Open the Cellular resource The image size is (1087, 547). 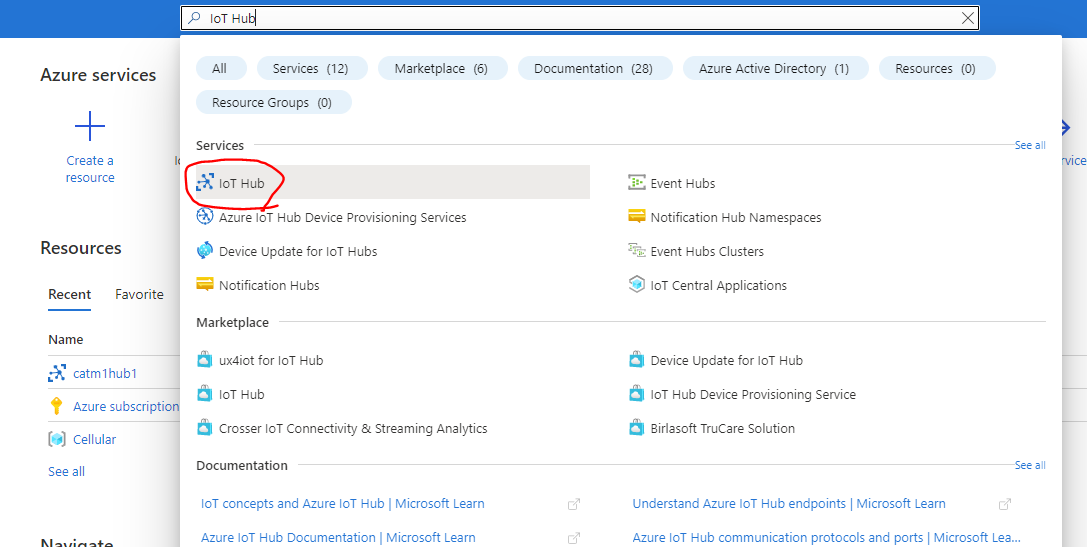(94, 440)
